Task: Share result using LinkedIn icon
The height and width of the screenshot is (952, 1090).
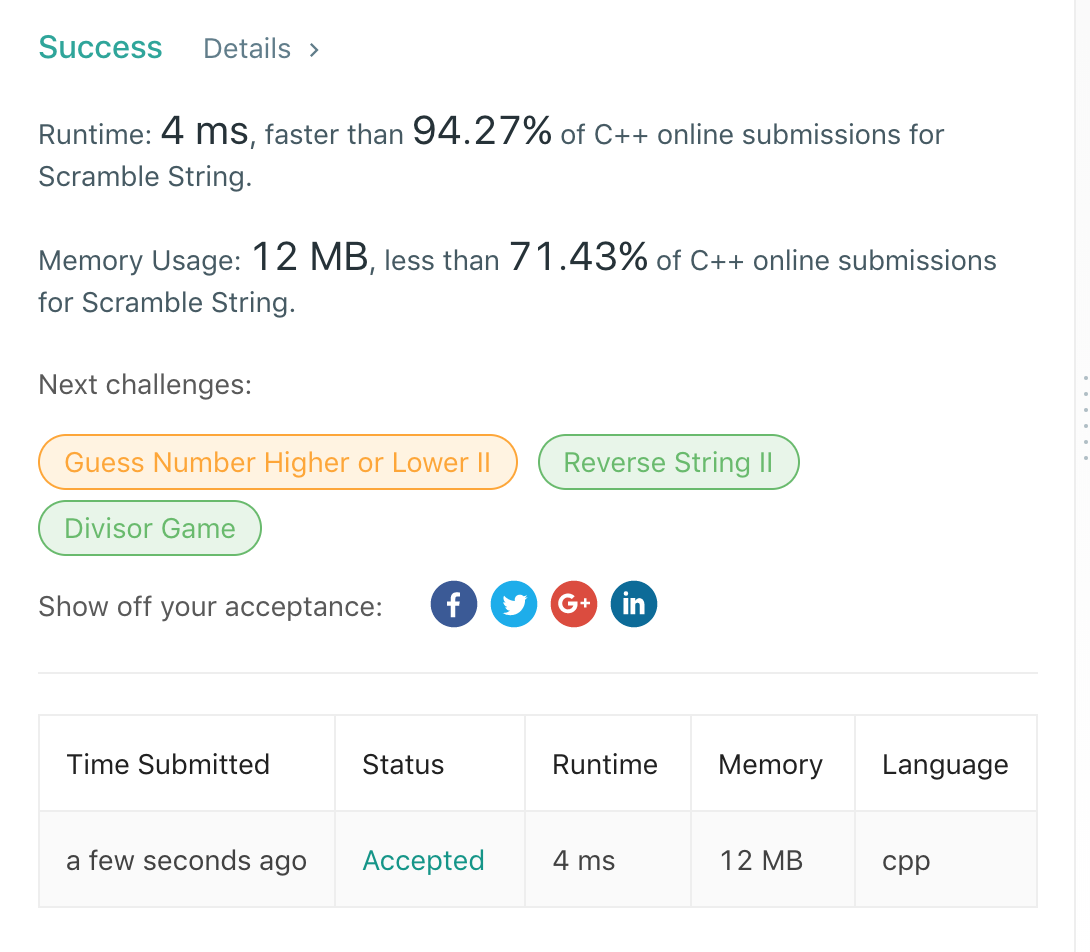Action: click(634, 605)
